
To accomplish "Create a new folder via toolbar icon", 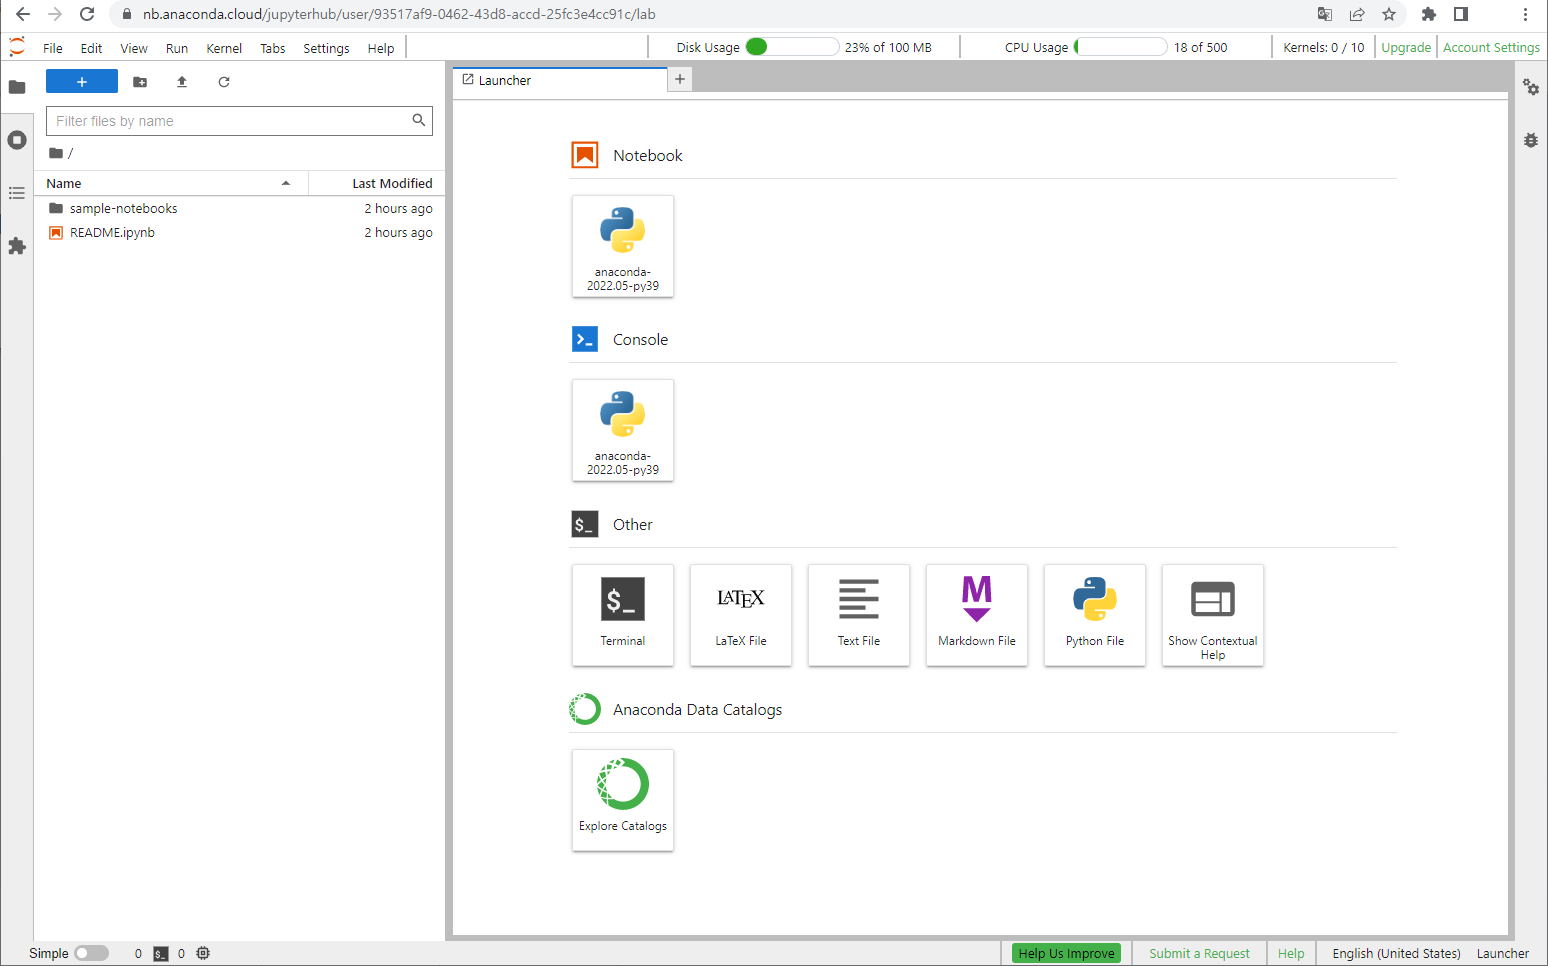I will pyautogui.click(x=140, y=82).
